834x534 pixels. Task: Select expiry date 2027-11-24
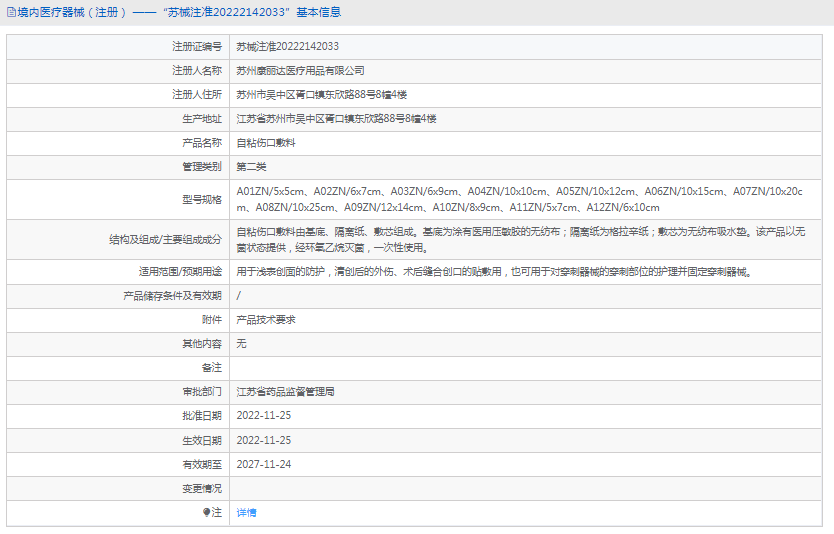click(x=264, y=464)
